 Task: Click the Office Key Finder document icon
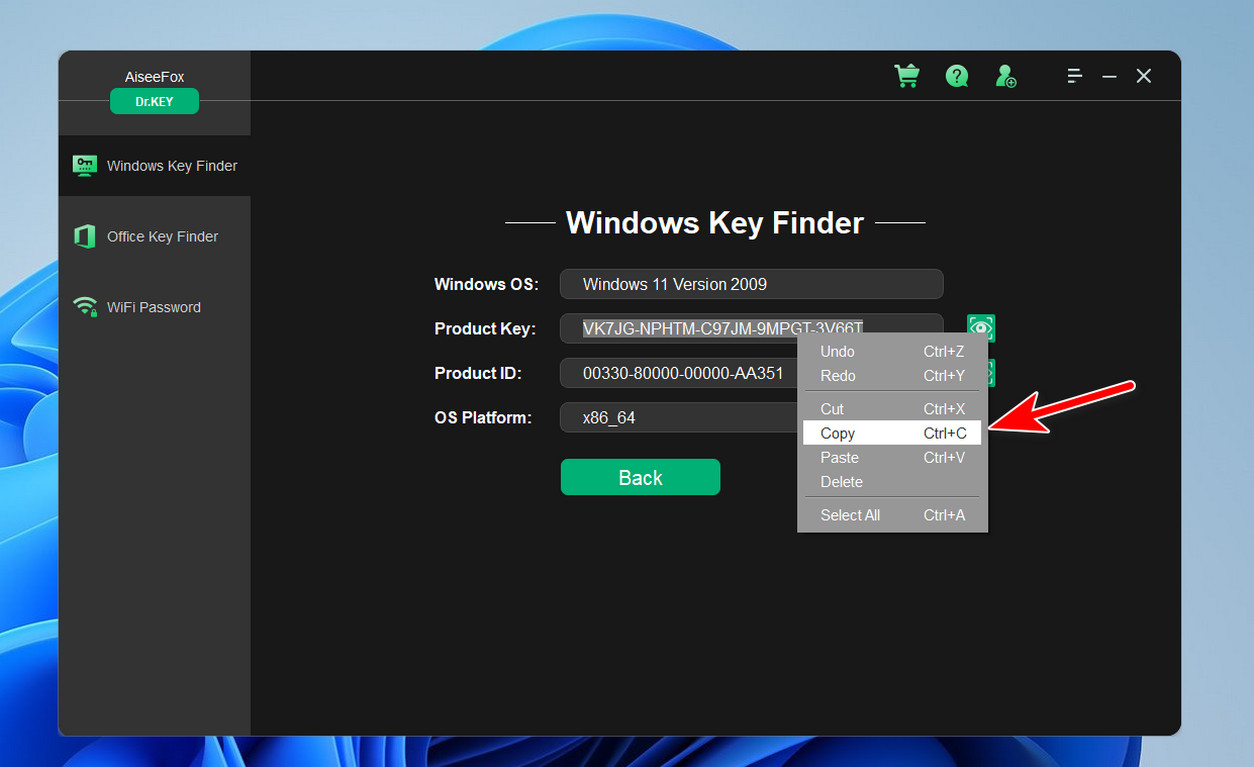pos(85,236)
